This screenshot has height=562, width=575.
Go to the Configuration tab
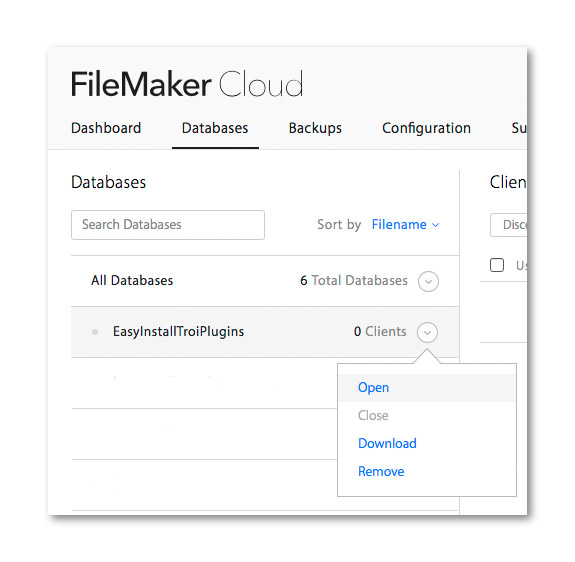pyautogui.click(x=426, y=128)
